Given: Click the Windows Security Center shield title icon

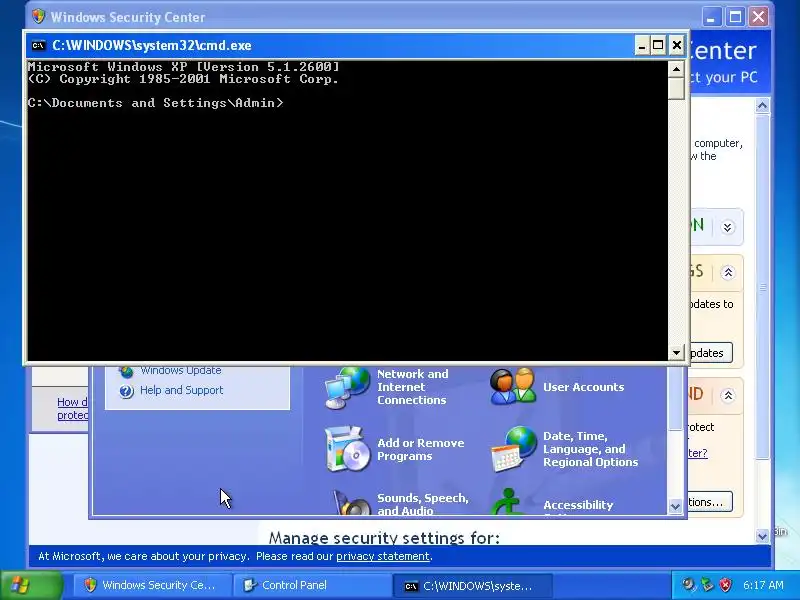Looking at the screenshot, I should (38, 17).
